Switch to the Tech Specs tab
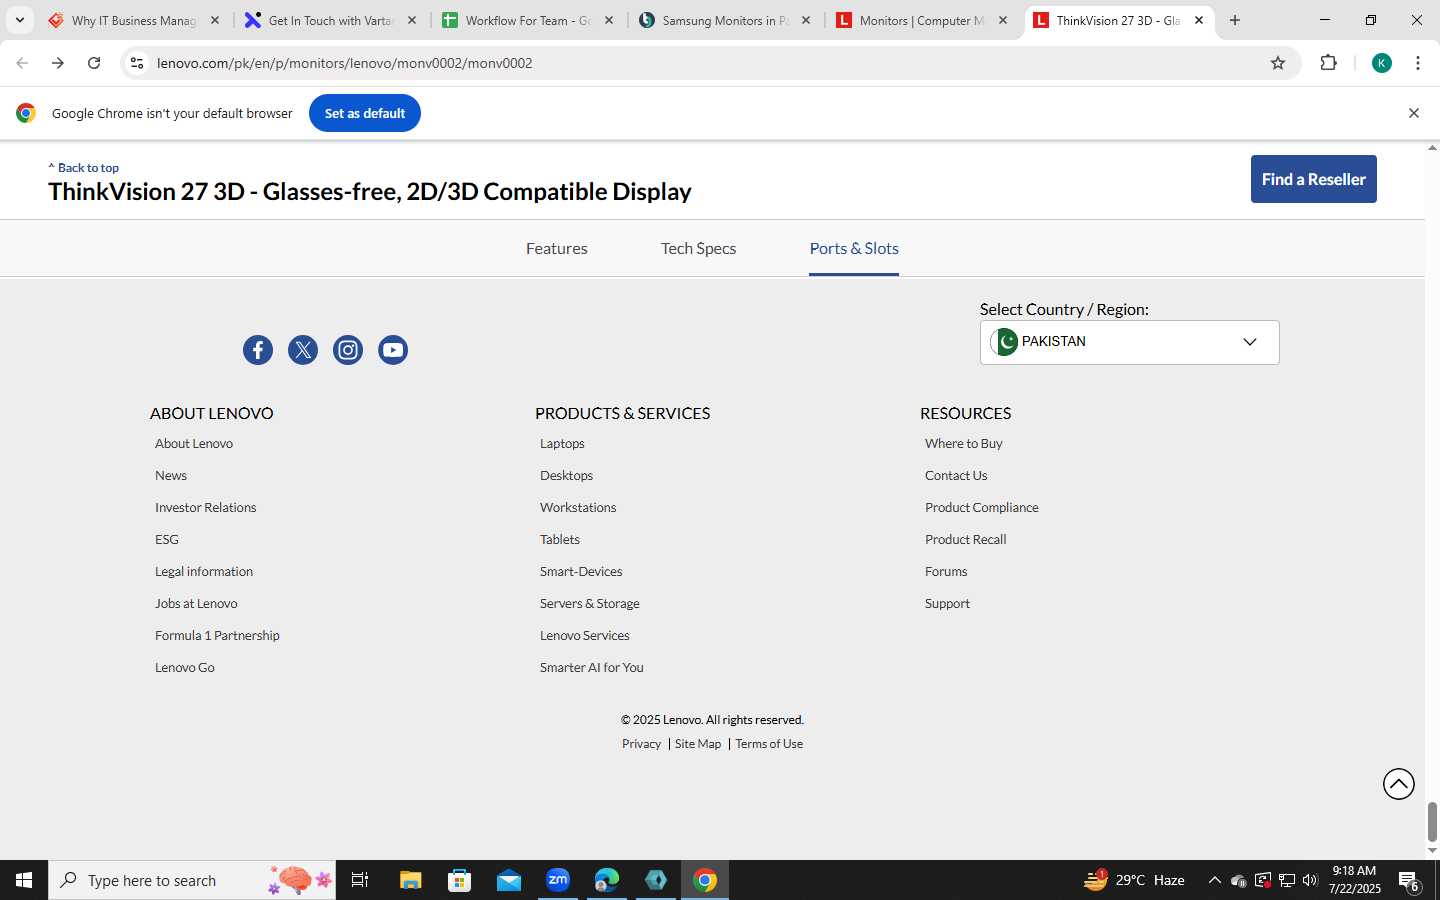1440x900 pixels. click(698, 248)
